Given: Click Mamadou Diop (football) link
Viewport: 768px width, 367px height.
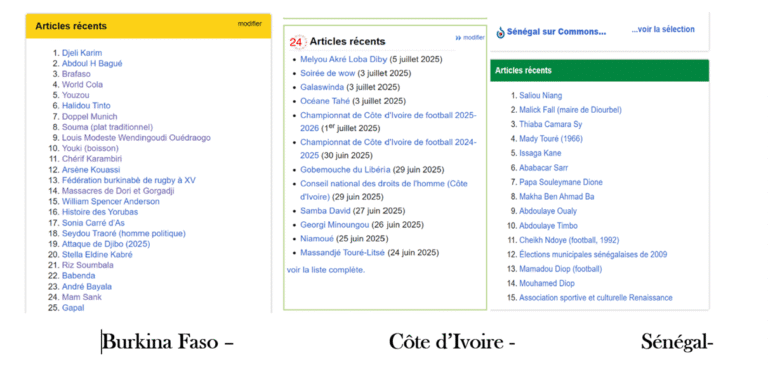Looking at the screenshot, I should [560, 269].
